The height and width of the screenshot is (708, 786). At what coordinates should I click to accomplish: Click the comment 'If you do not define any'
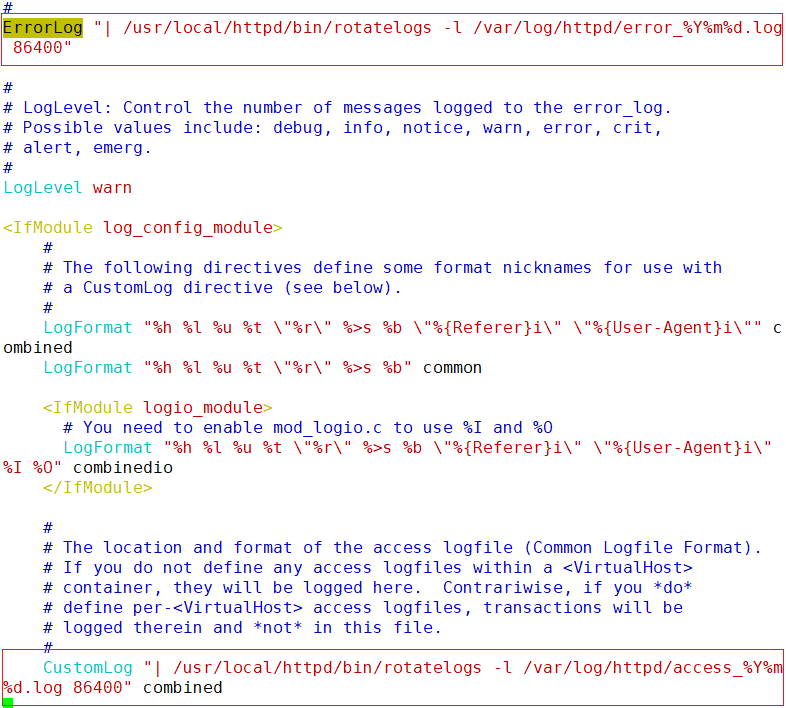368,568
